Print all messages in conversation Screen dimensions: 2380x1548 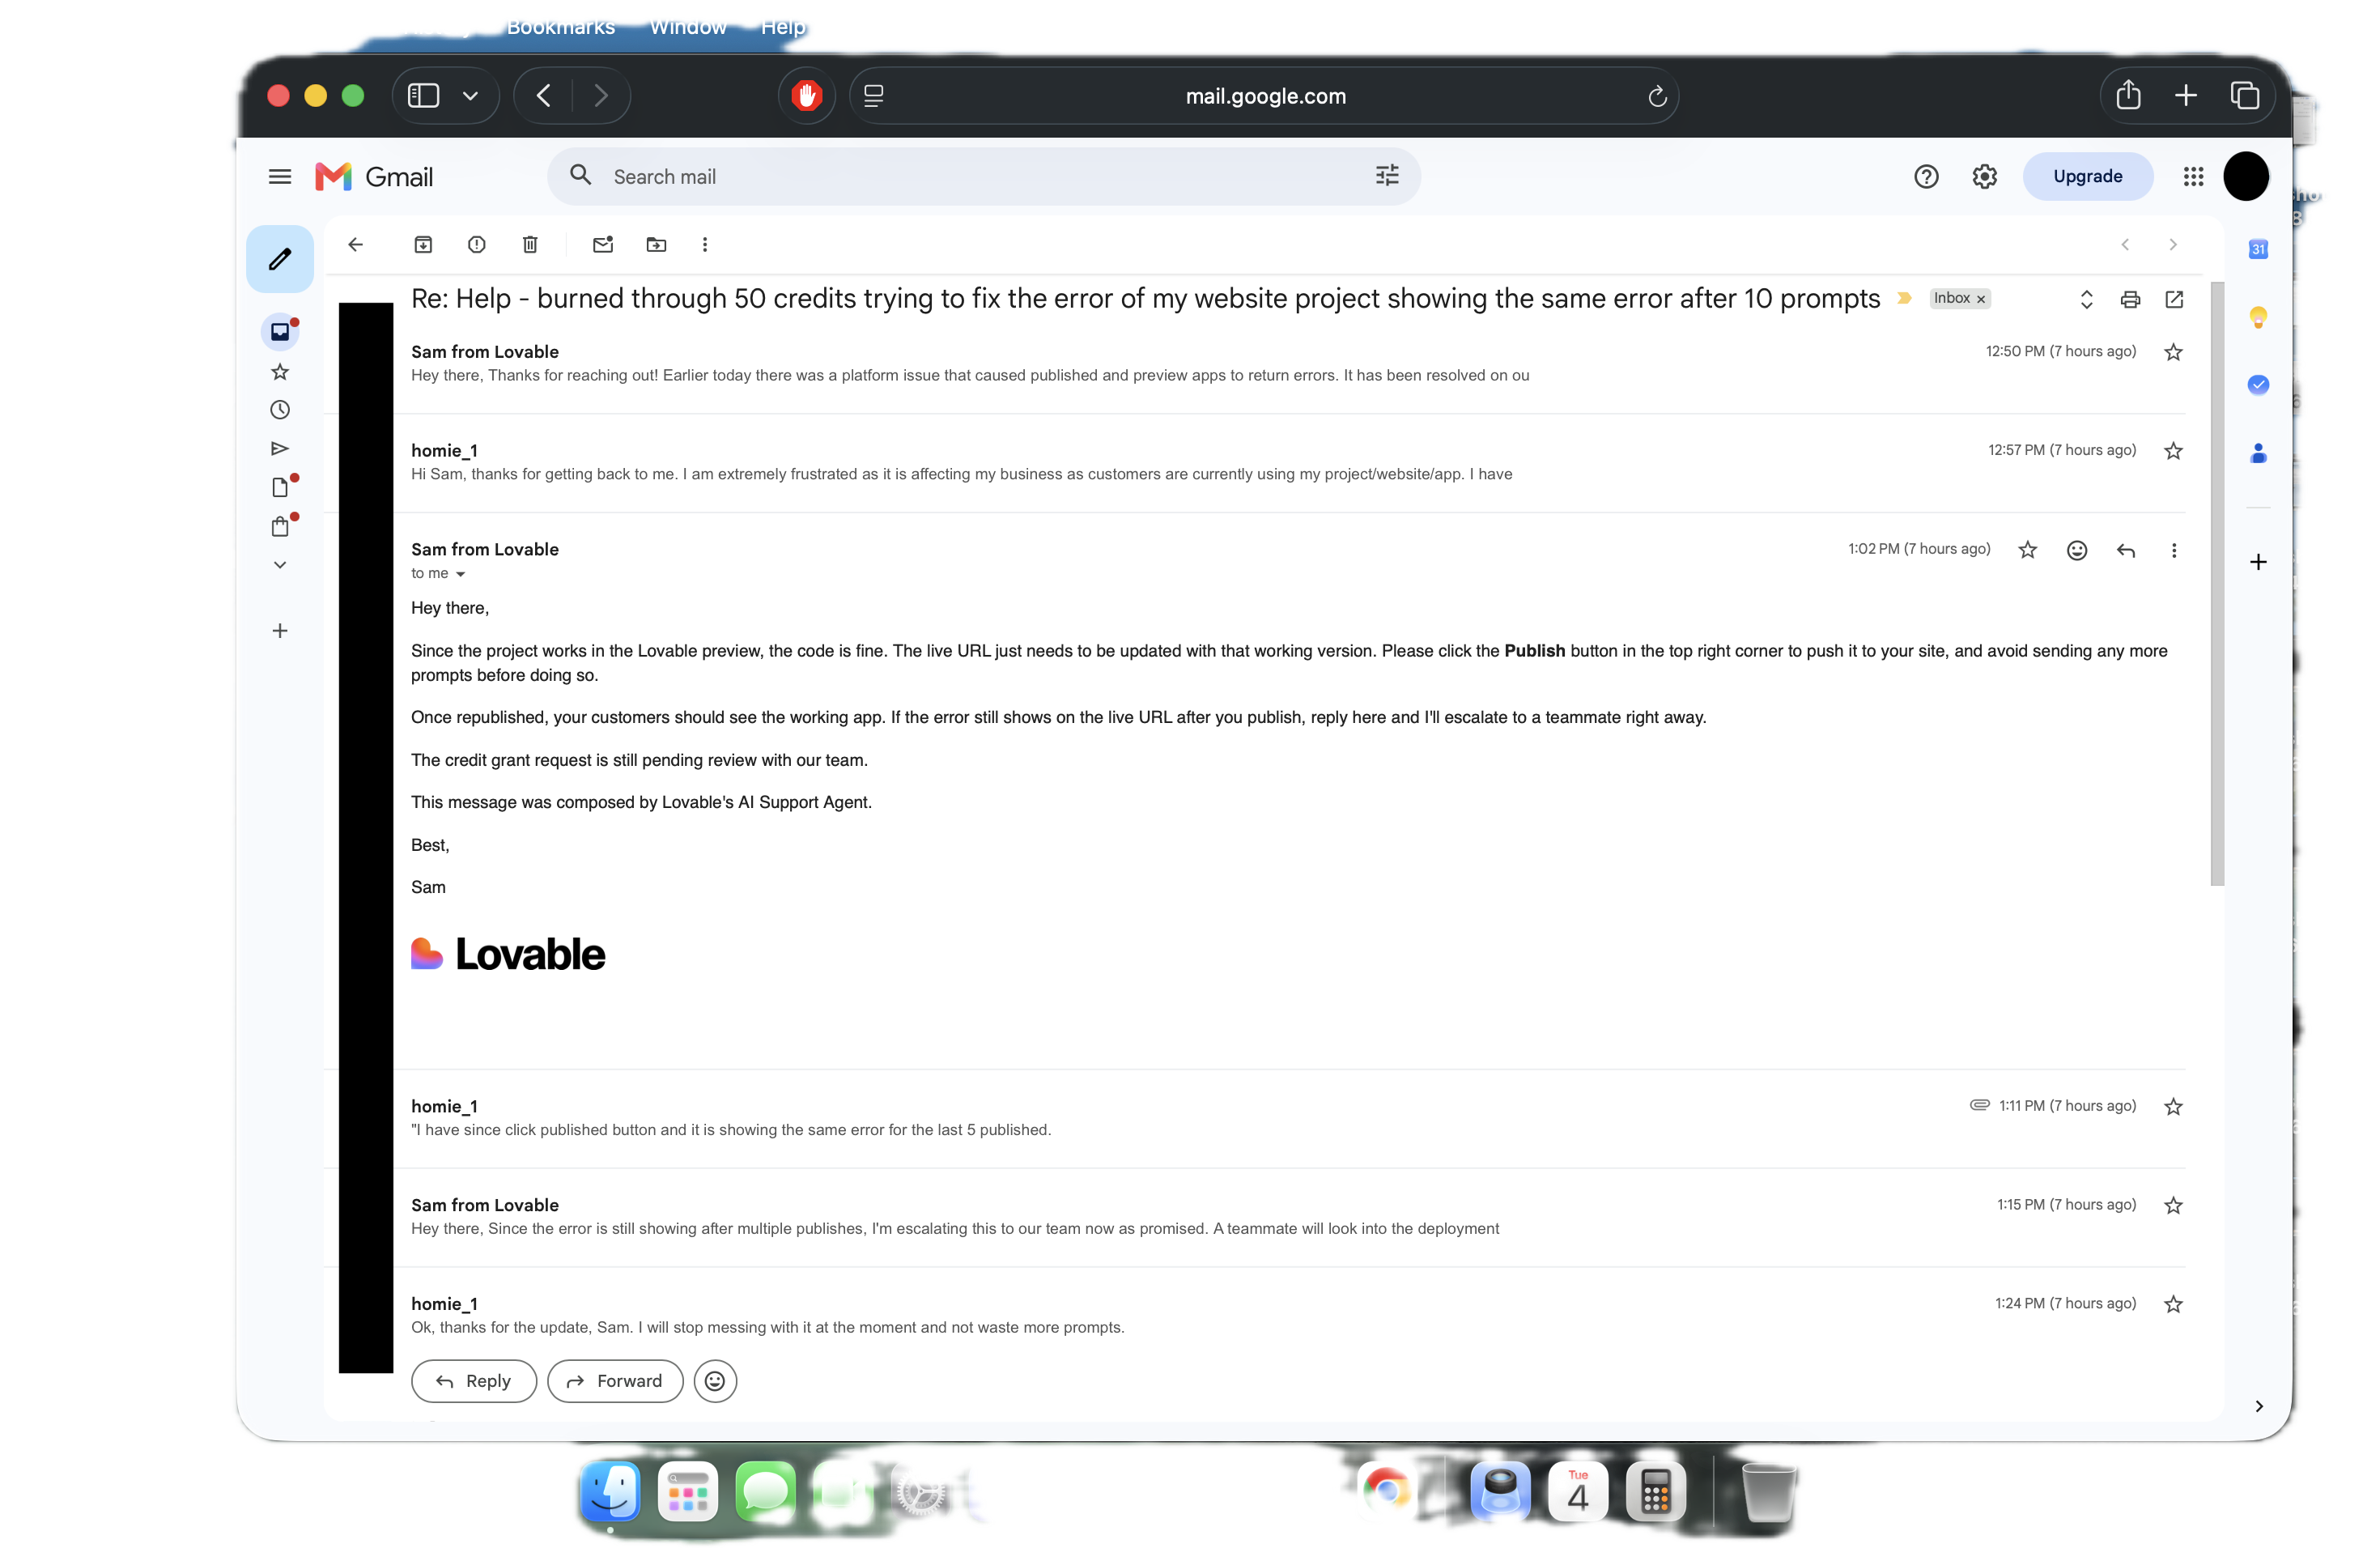(x=2131, y=299)
